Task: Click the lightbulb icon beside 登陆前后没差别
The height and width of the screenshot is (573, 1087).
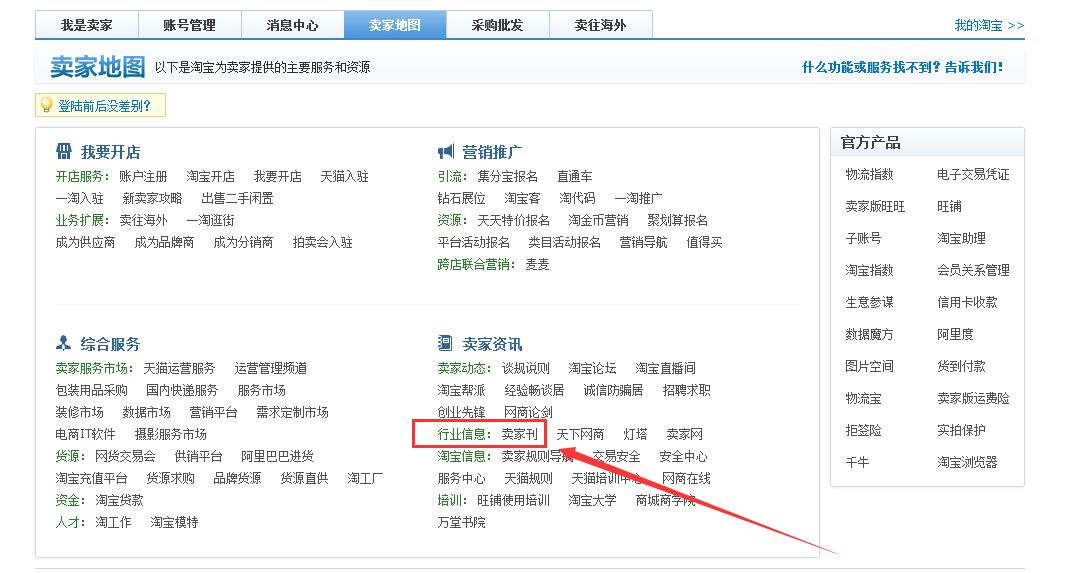Action: point(46,105)
